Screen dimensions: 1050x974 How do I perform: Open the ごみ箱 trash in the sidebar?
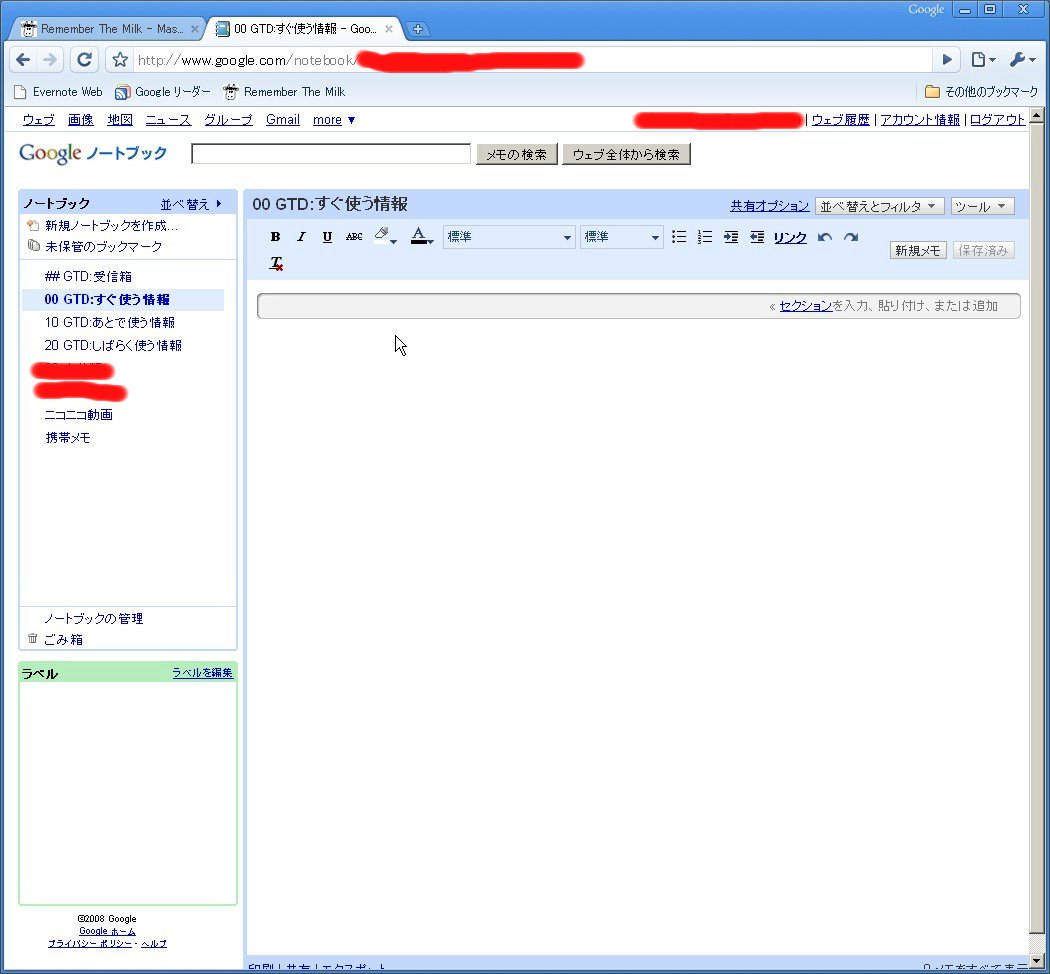pos(63,640)
